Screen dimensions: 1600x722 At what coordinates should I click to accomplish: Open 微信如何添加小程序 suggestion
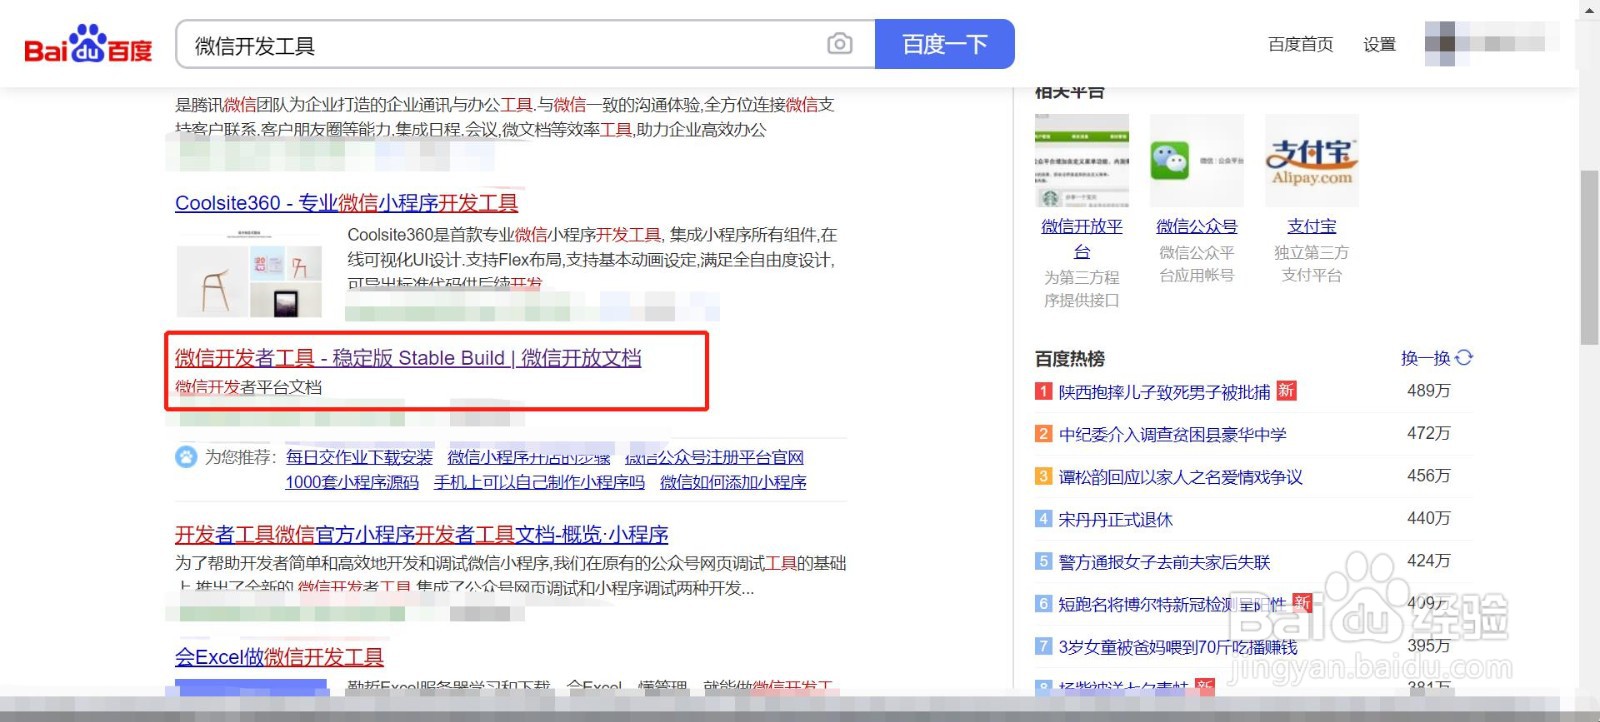point(733,482)
